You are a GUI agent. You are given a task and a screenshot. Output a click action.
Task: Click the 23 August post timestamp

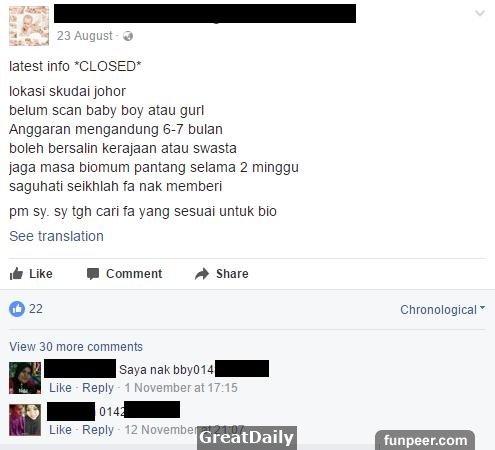click(85, 36)
